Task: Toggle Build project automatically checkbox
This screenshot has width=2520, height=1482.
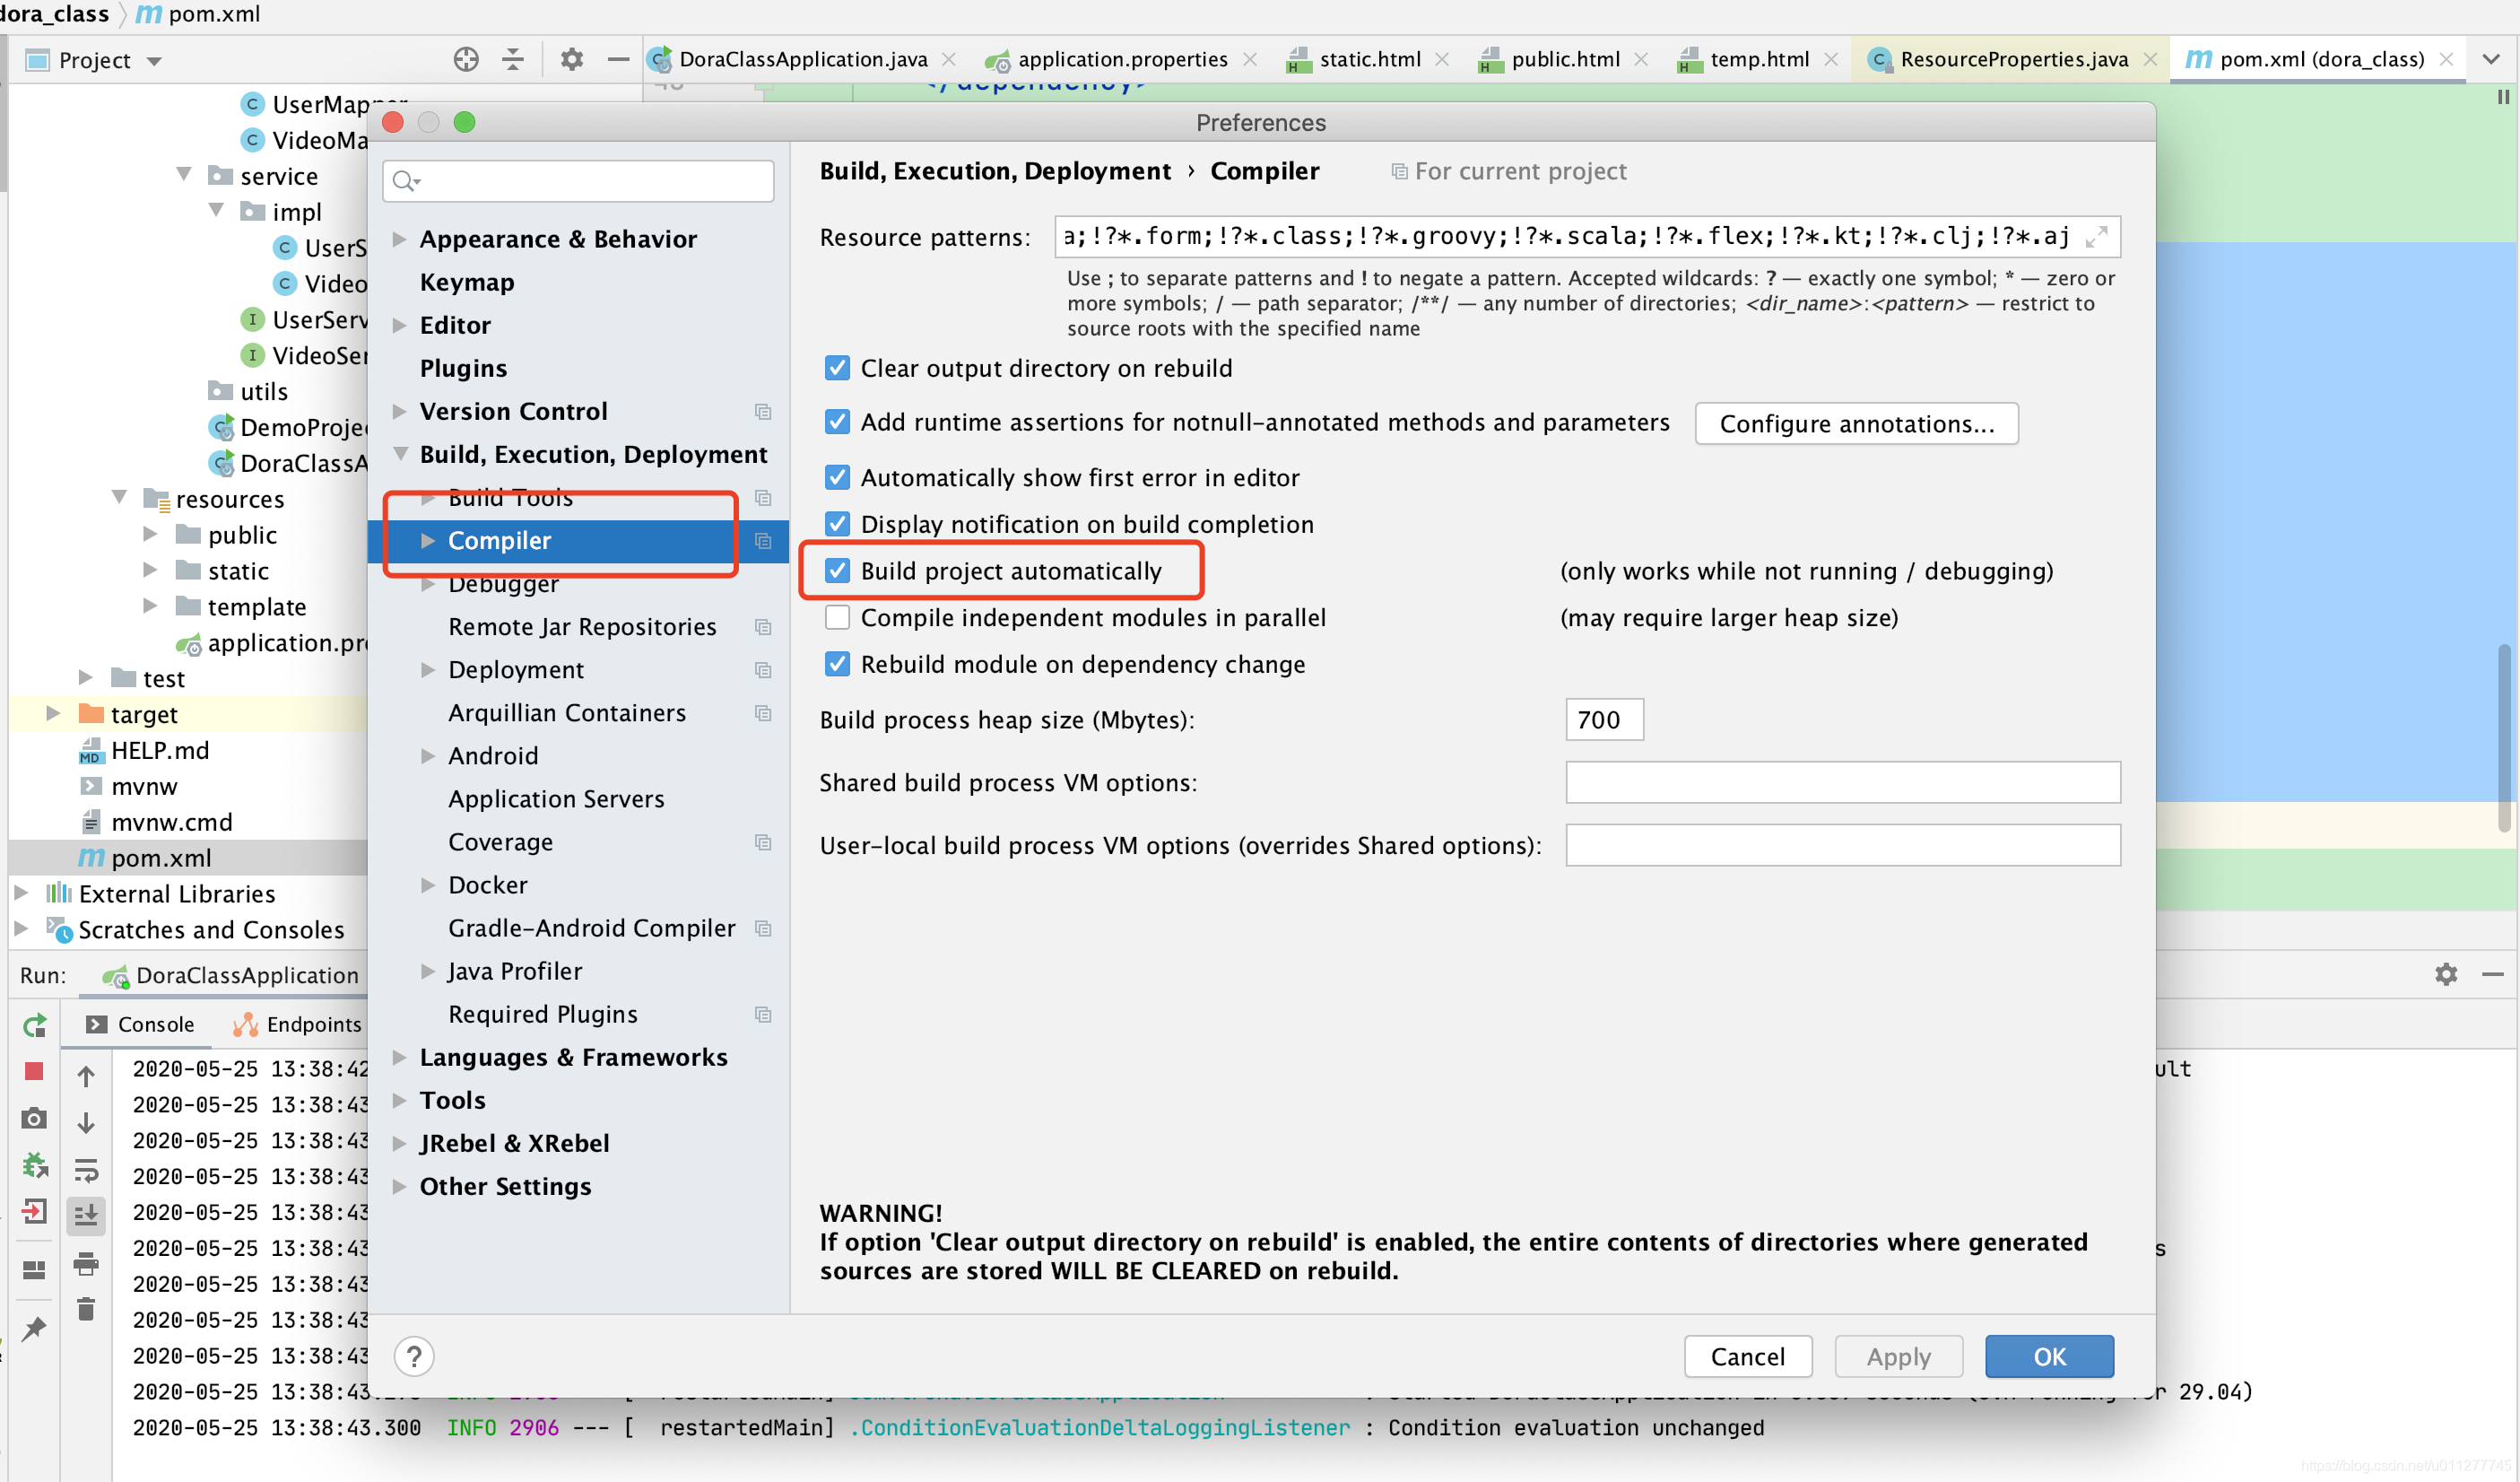Action: click(839, 570)
